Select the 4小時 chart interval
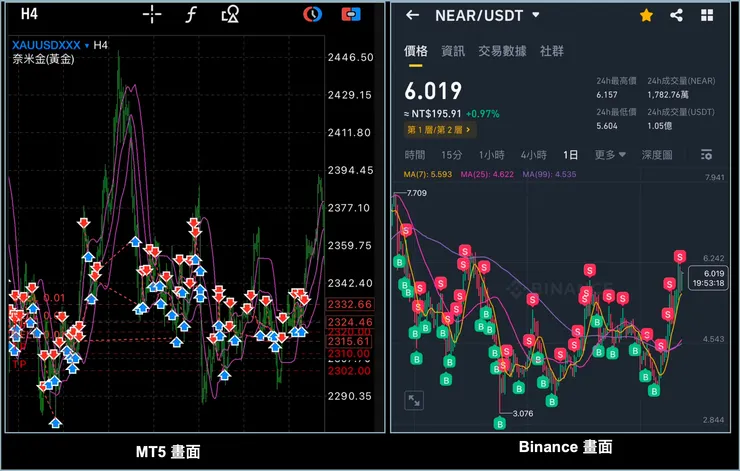 (x=533, y=155)
